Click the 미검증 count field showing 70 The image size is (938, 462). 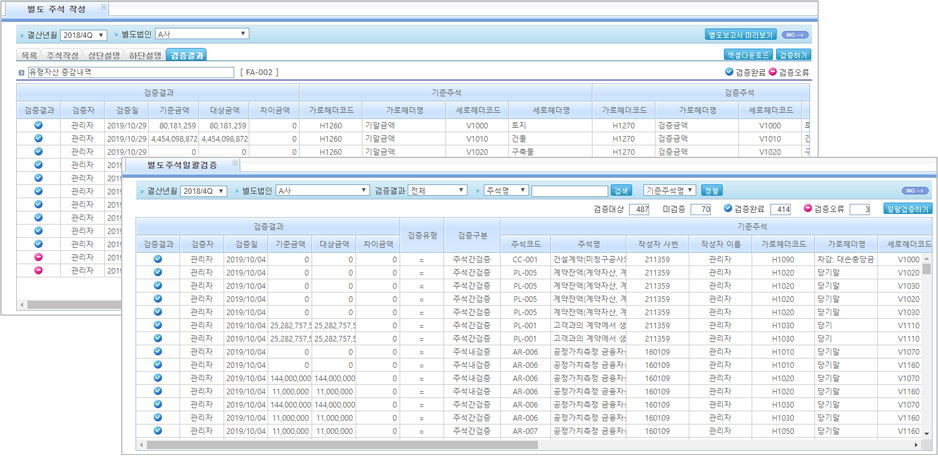[701, 209]
